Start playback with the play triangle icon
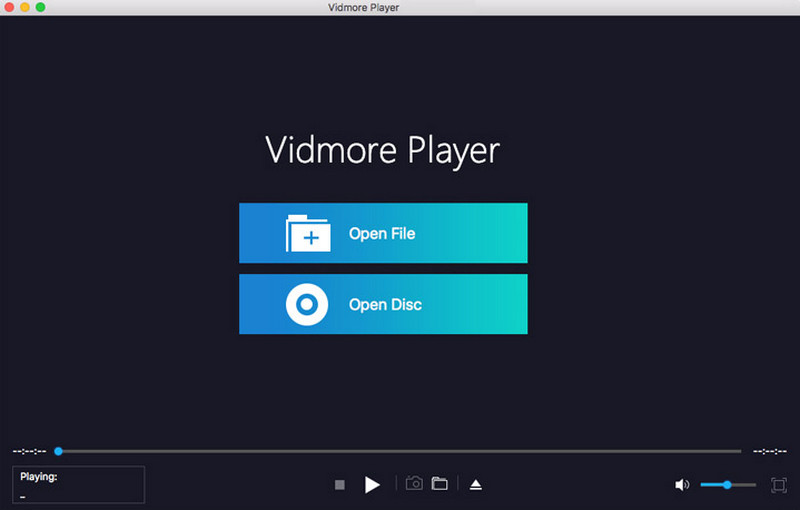Viewport: 800px width, 510px height. point(372,484)
